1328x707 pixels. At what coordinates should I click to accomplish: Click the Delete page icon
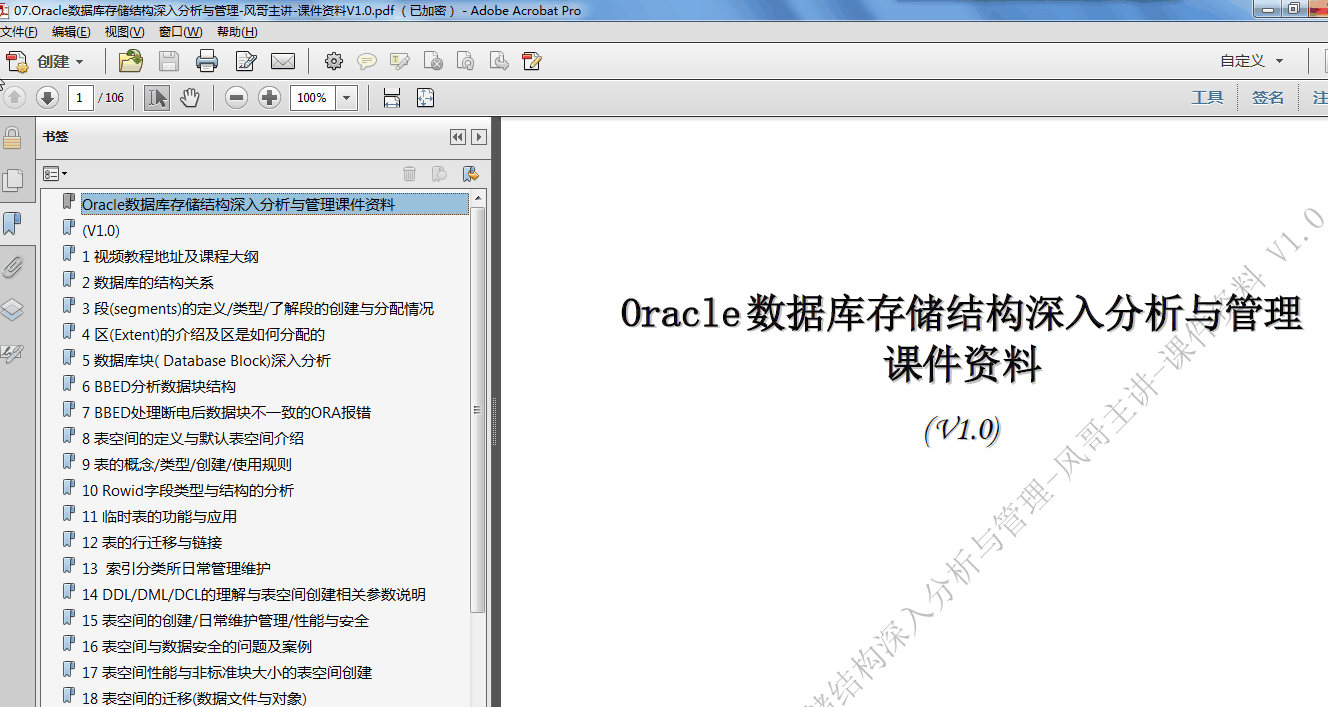pos(433,61)
